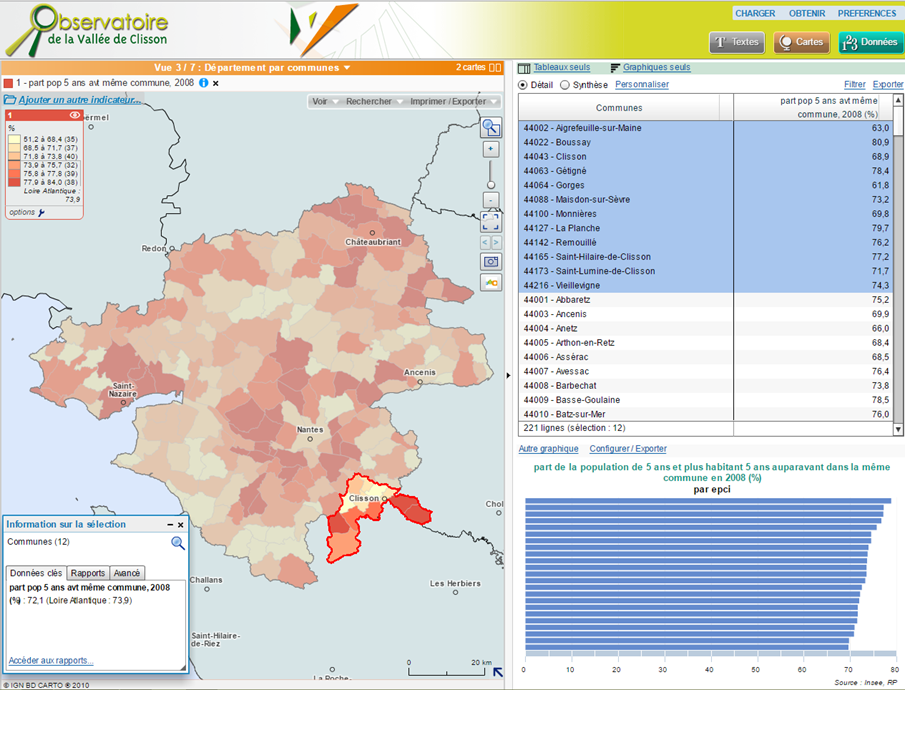Switch to the Données clés tab
Image resolution: width=905 pixels, height=732 pixels.
pyautogui.click(x=36, y=573)
